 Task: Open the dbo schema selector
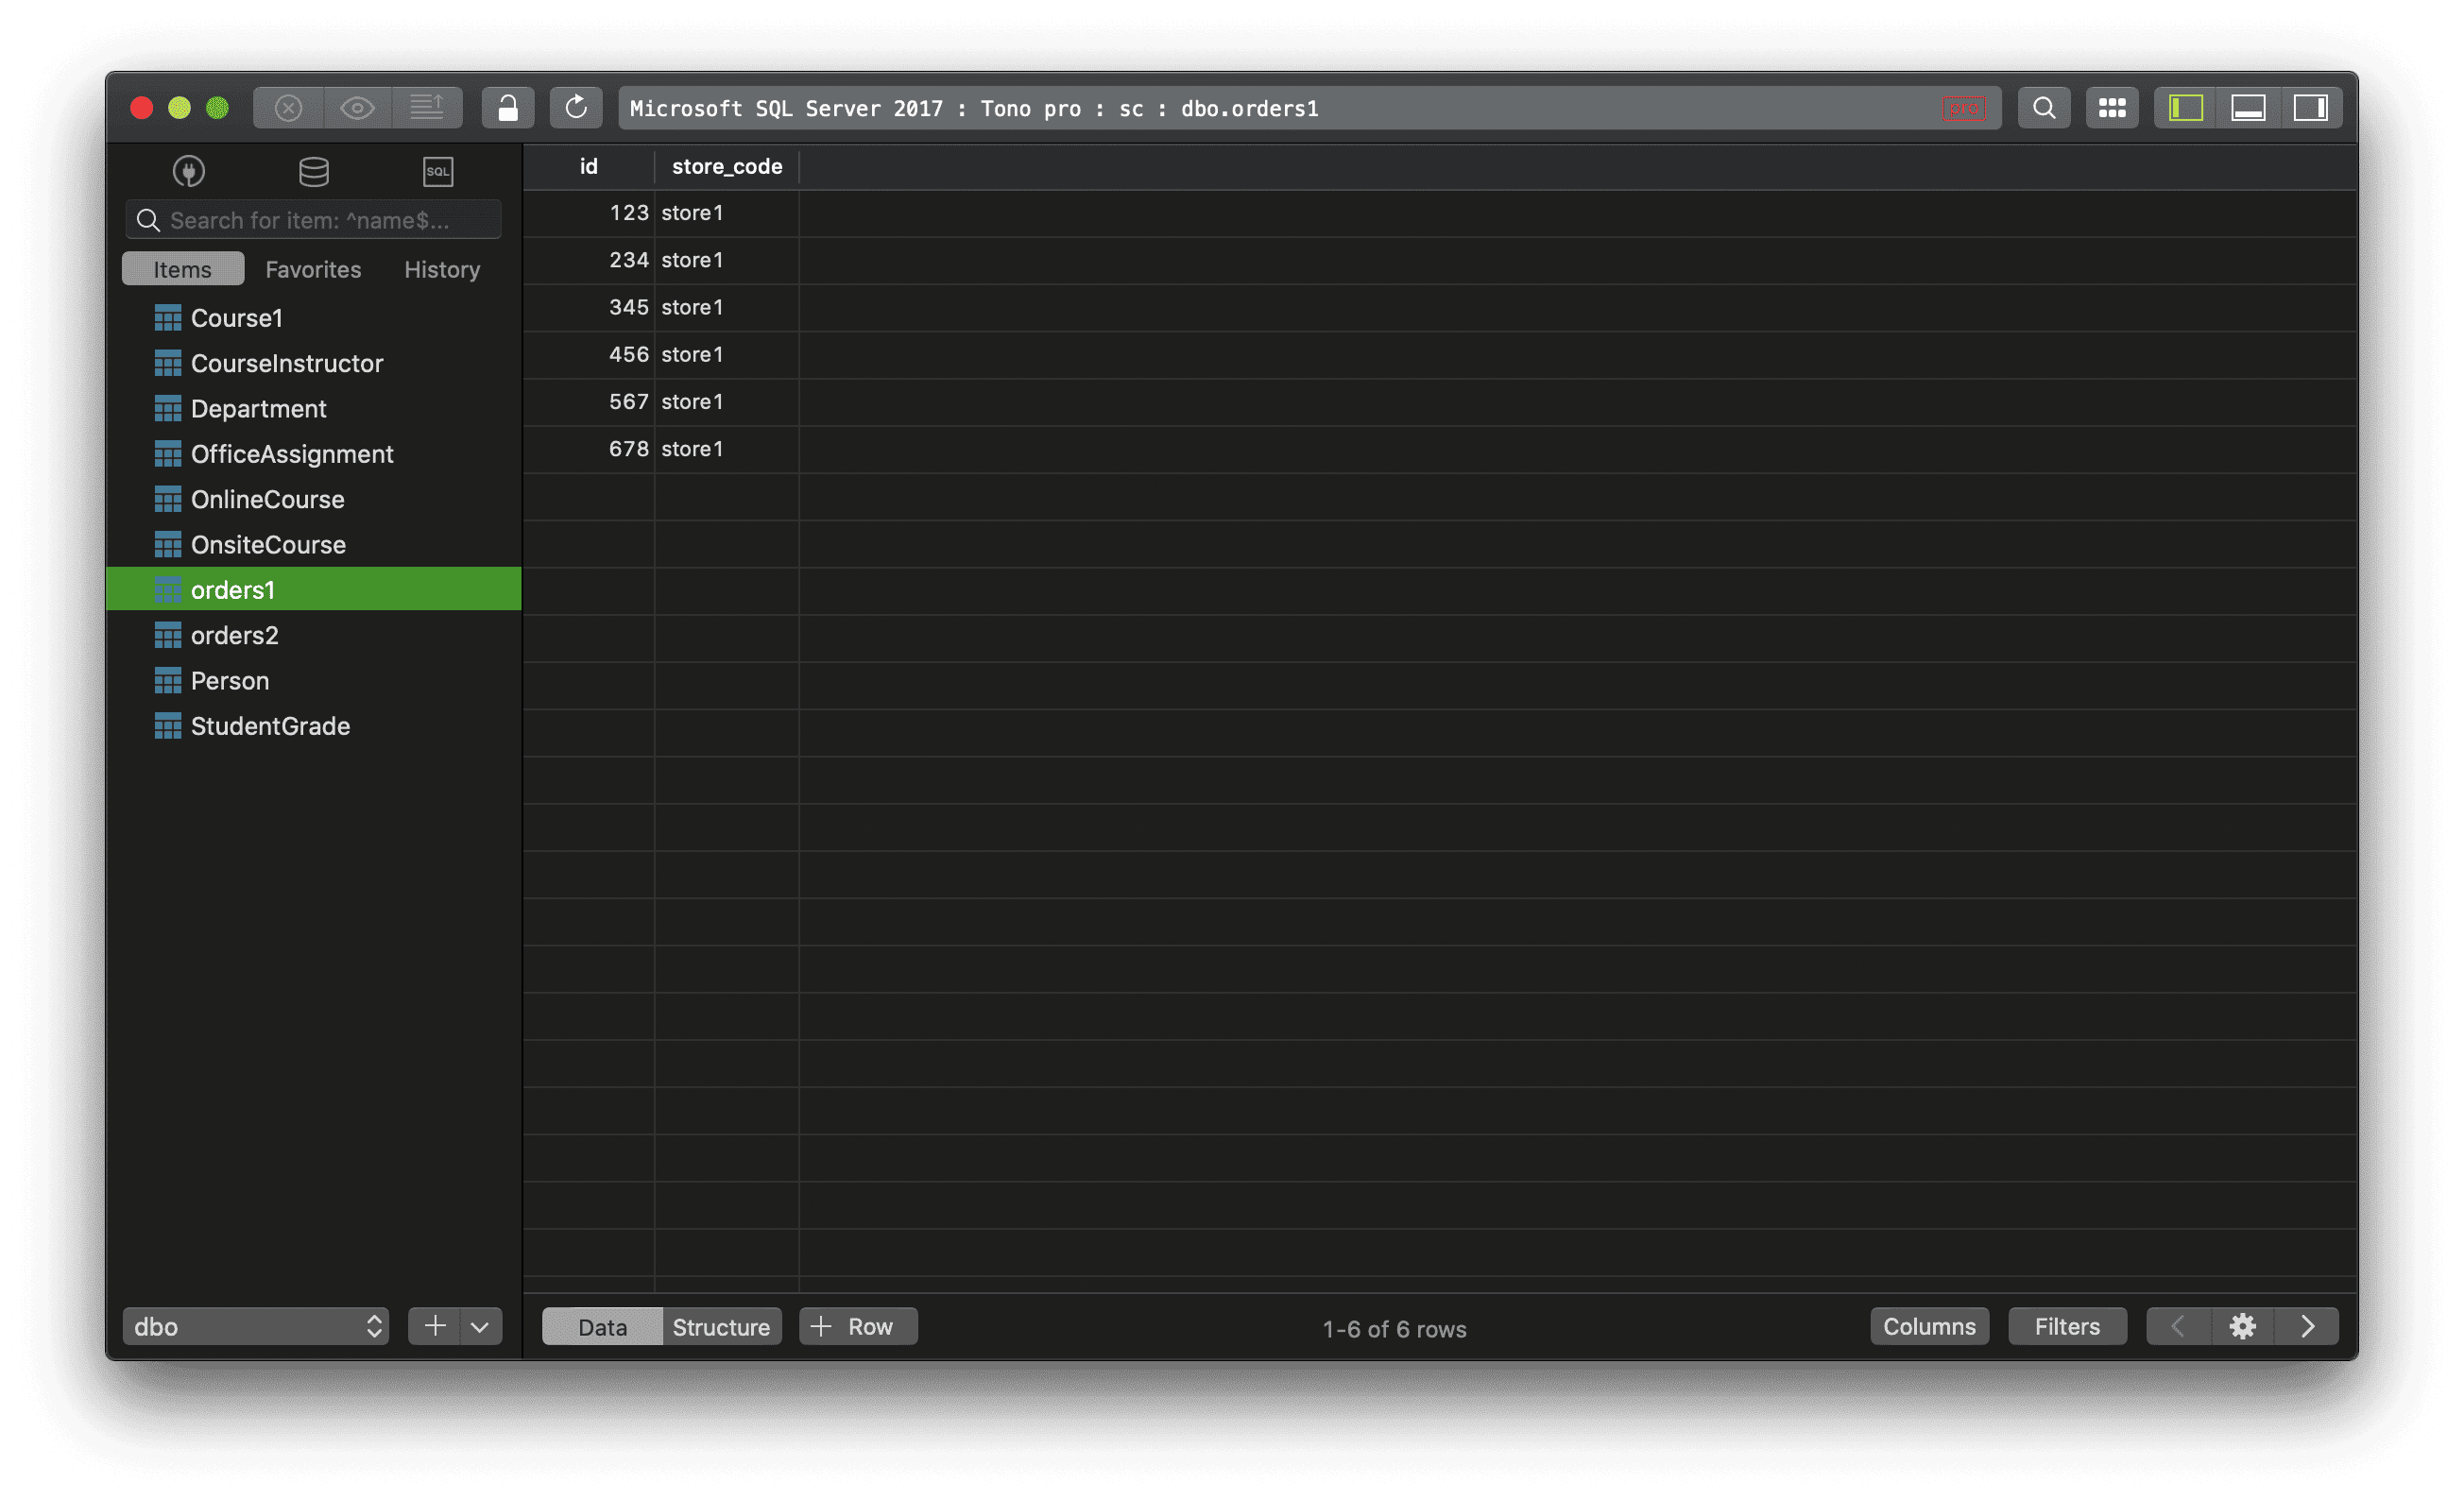[x=256, y=1326]
